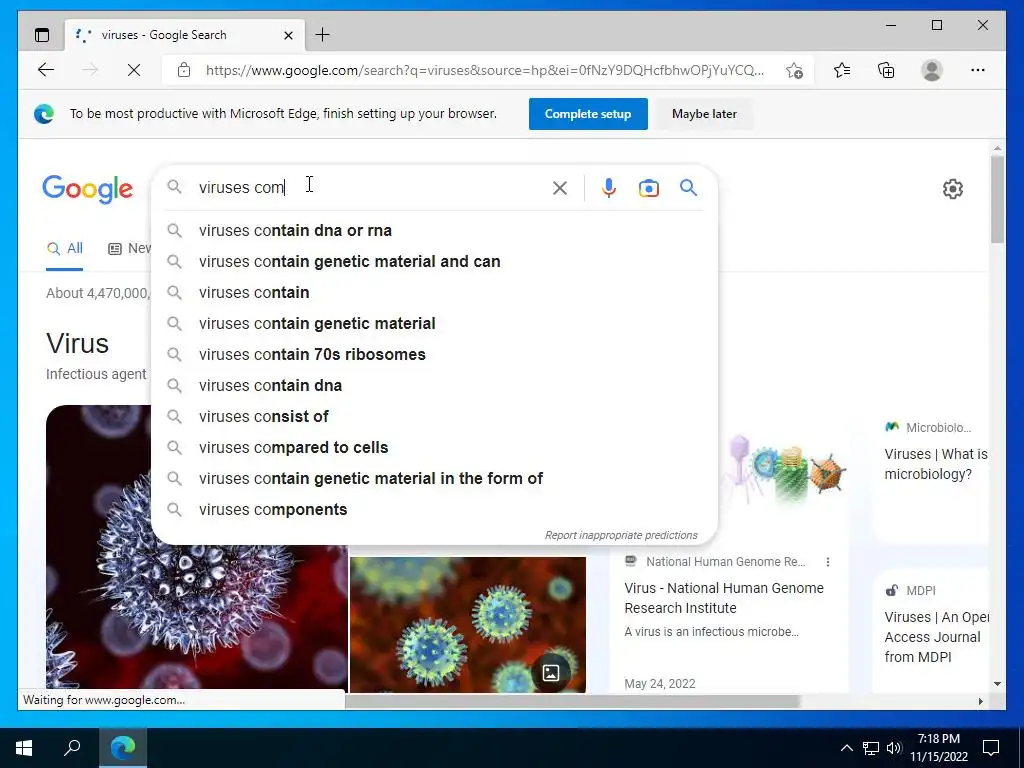Open volume control tray icon

(894, 748)
